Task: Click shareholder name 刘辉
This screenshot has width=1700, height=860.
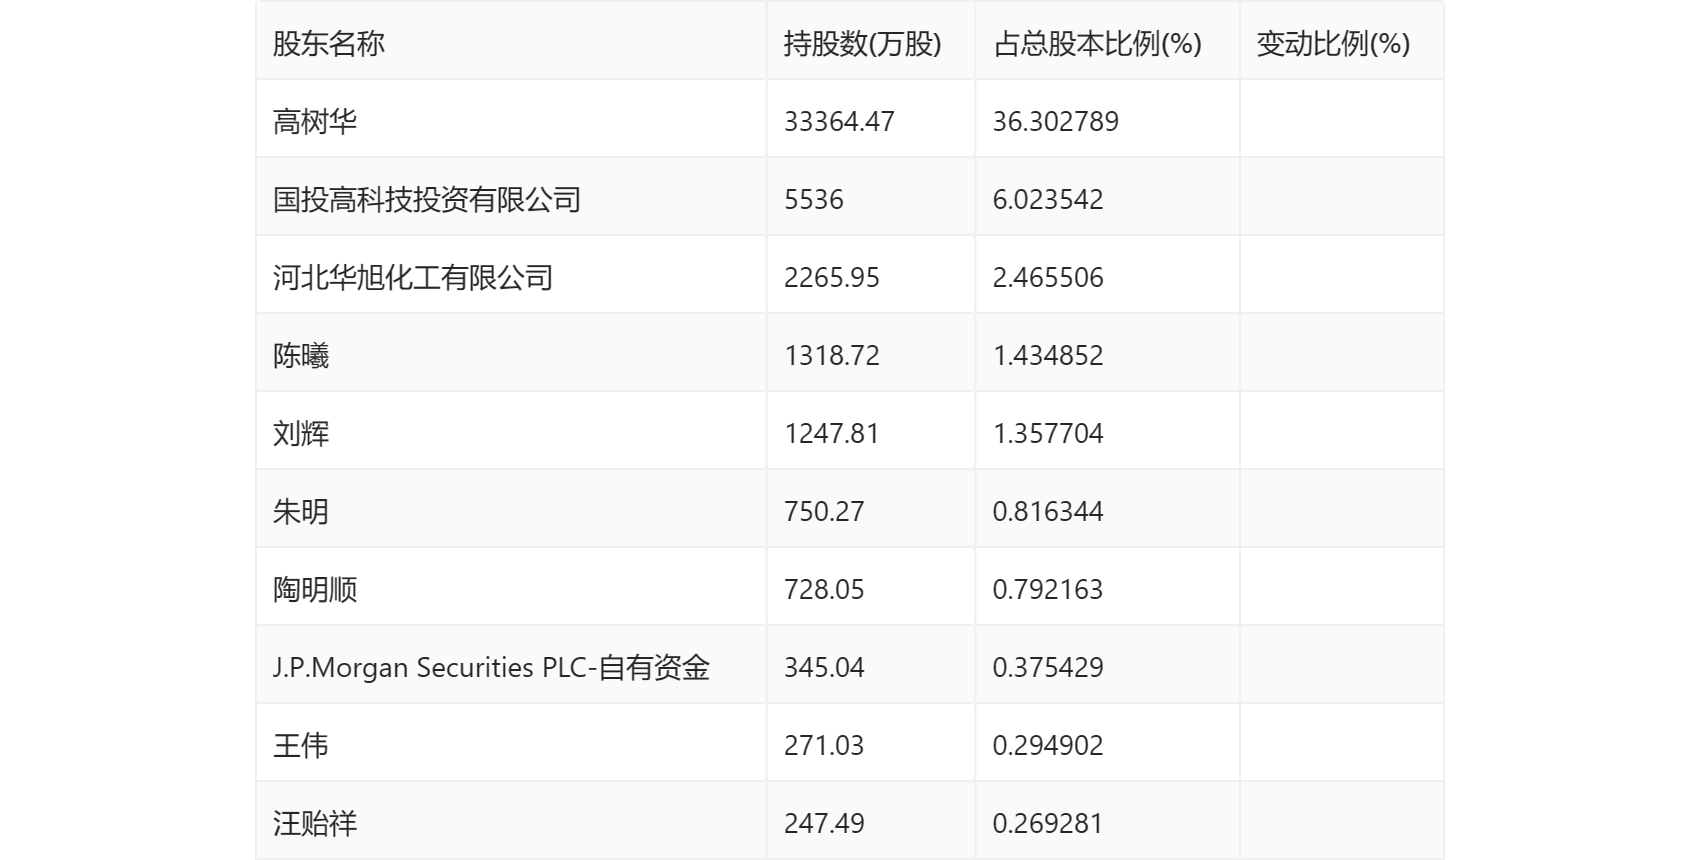Action: tap(301, 433)
